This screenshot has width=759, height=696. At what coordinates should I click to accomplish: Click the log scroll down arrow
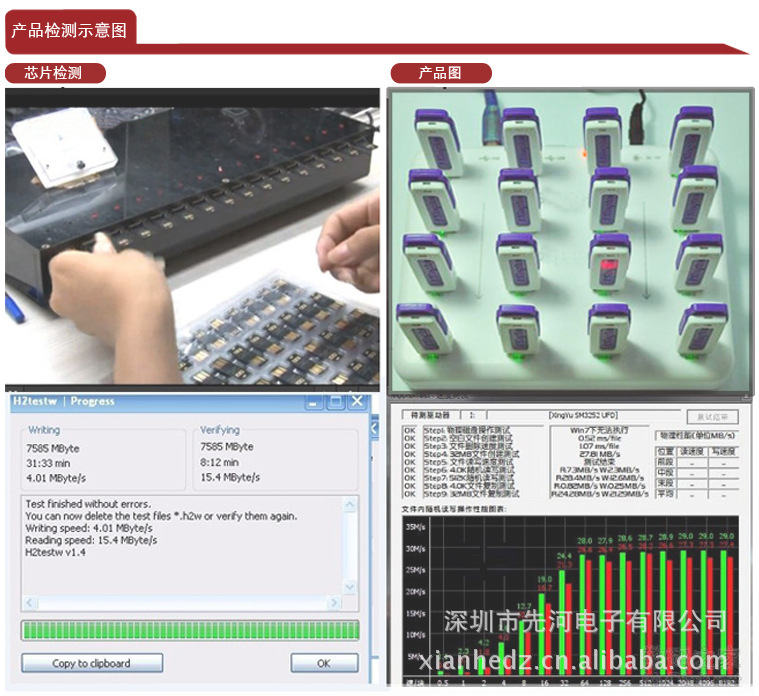click(x=350, y=587)
